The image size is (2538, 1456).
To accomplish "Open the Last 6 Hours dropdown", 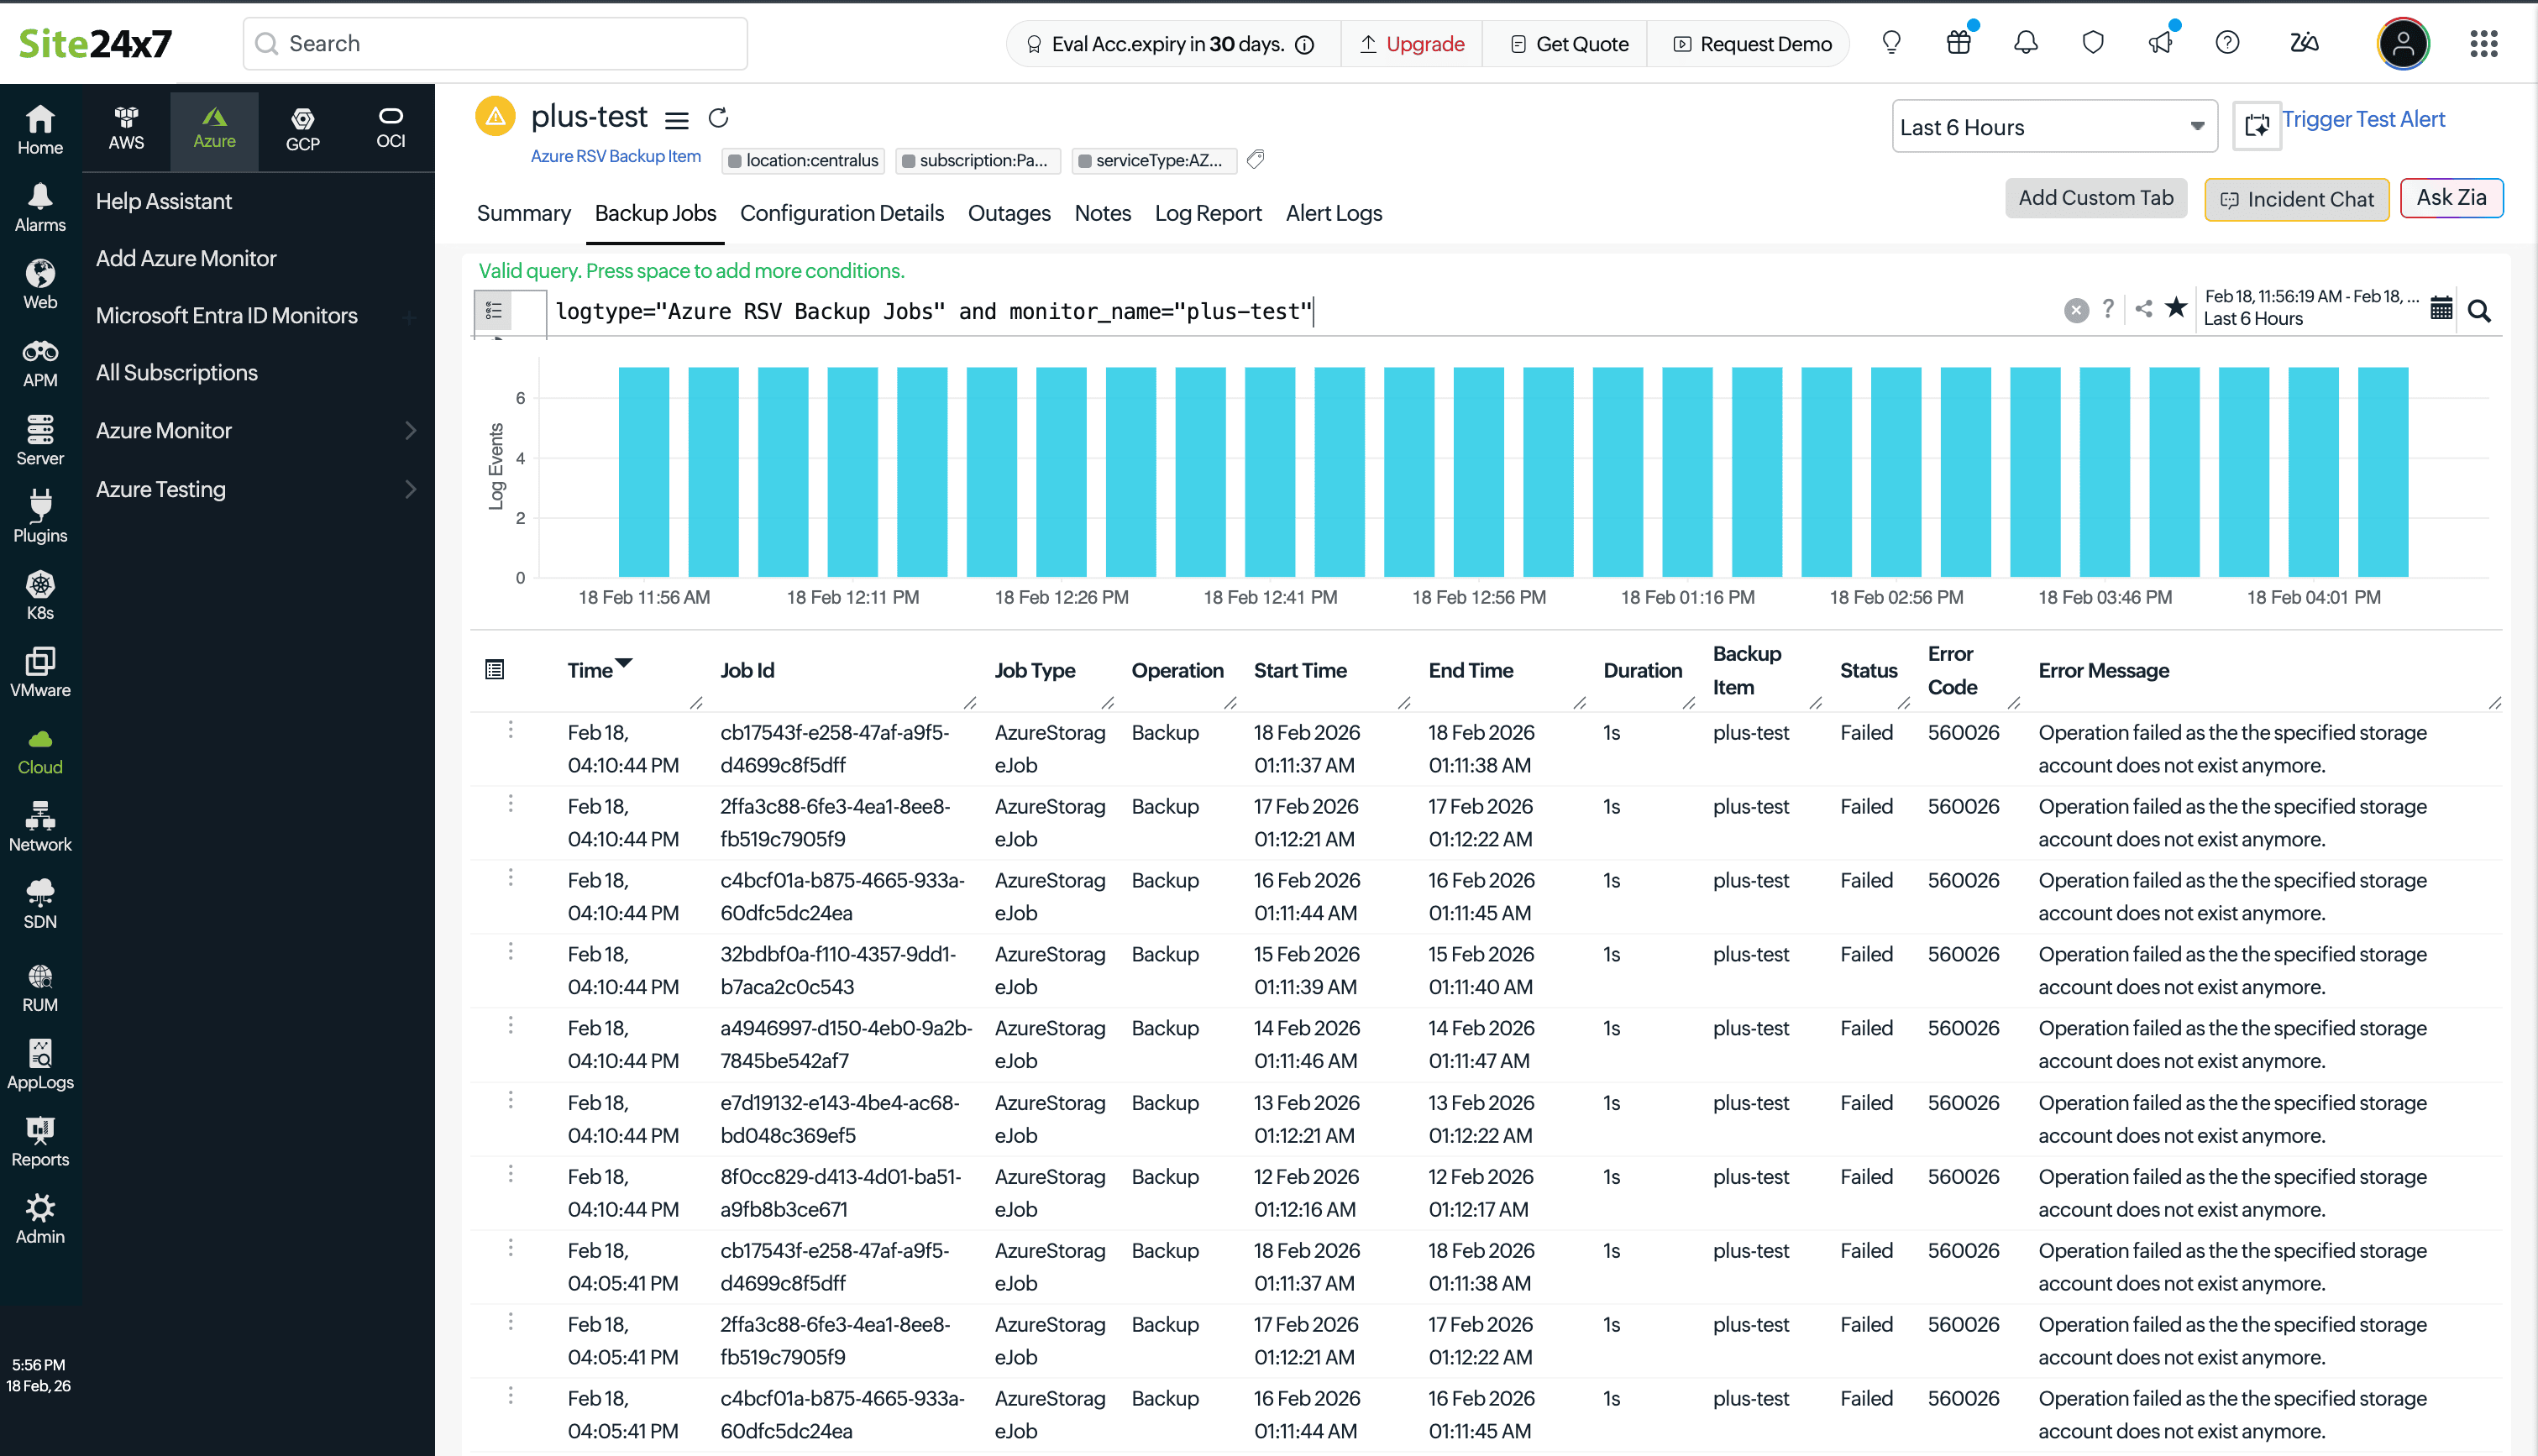I will tap(2054, 127).
